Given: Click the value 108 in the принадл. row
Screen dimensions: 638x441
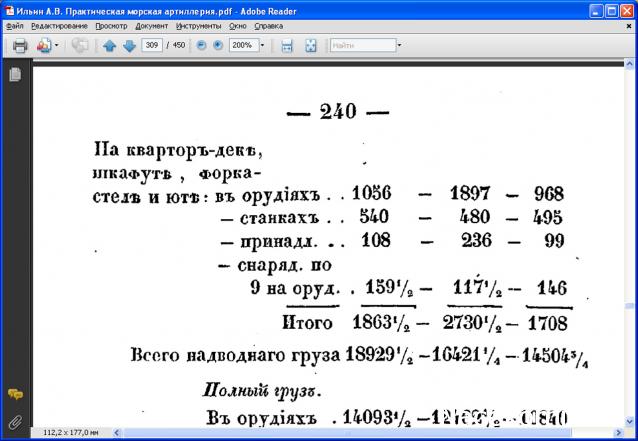Looking at the screenshot, I should coord(376,240).
